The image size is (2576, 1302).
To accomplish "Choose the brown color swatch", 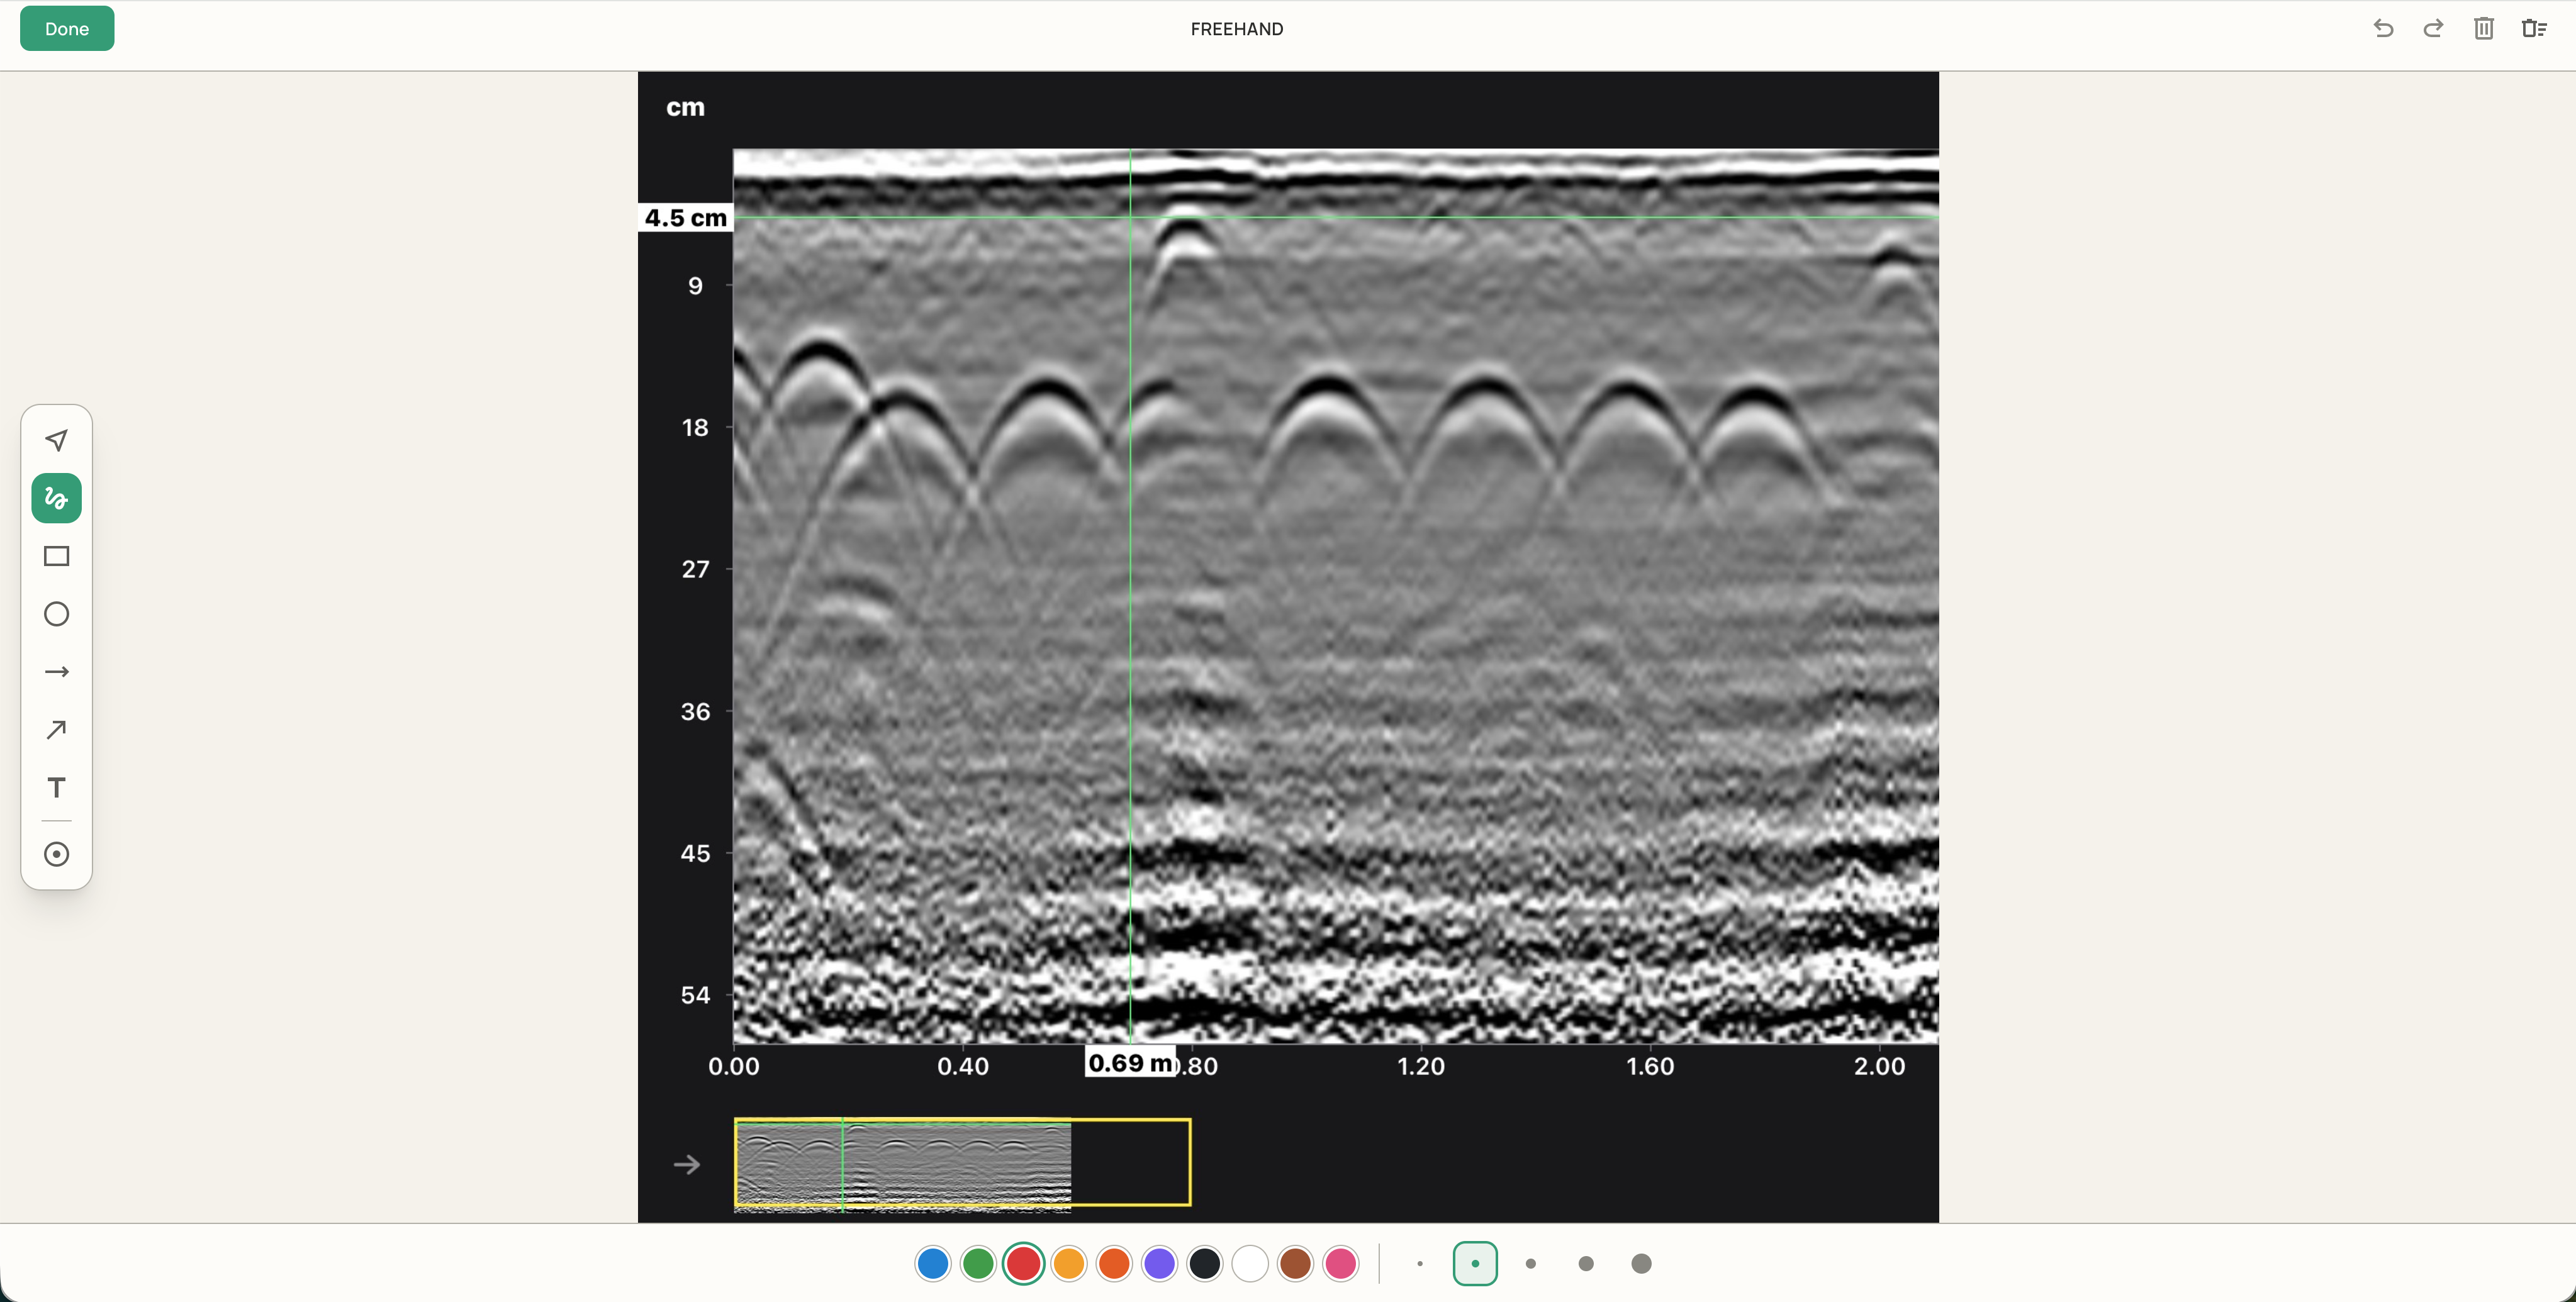I will [x=1296, y=1264].
